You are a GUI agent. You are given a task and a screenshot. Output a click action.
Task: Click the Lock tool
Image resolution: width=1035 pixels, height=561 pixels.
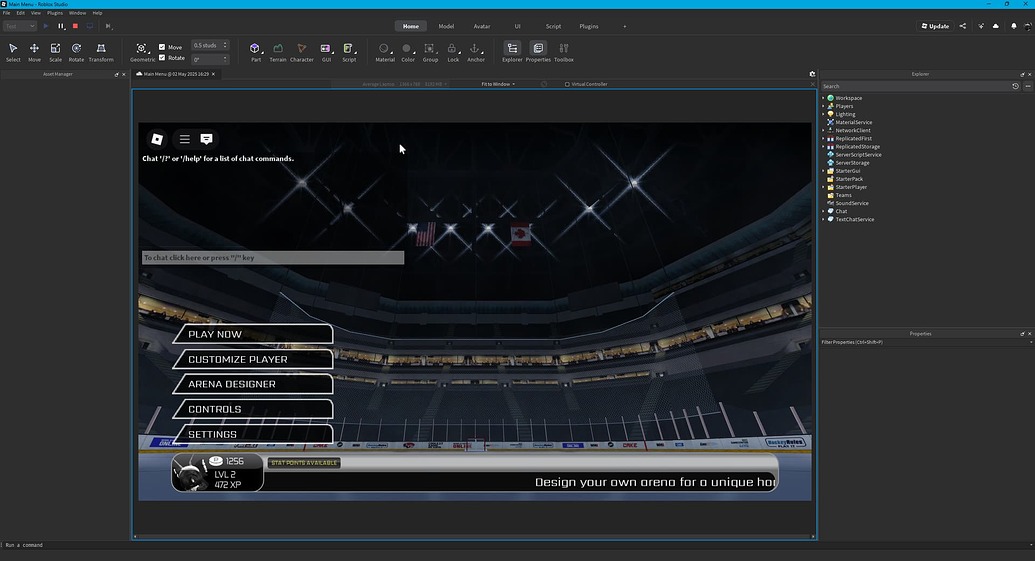tap(453, 52)
